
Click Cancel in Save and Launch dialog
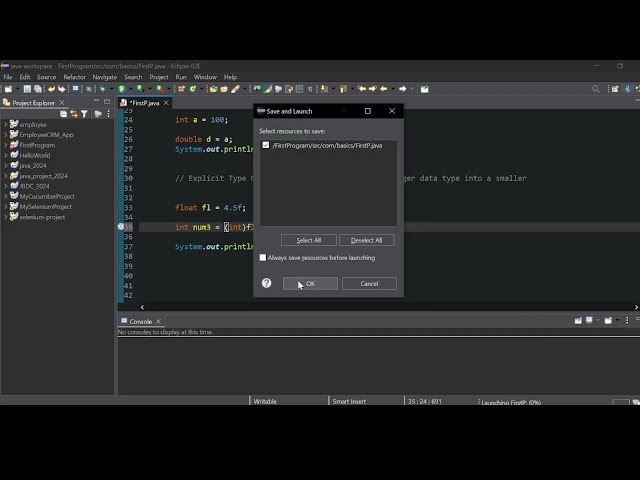pyautogui.click(x=369, y=283)
